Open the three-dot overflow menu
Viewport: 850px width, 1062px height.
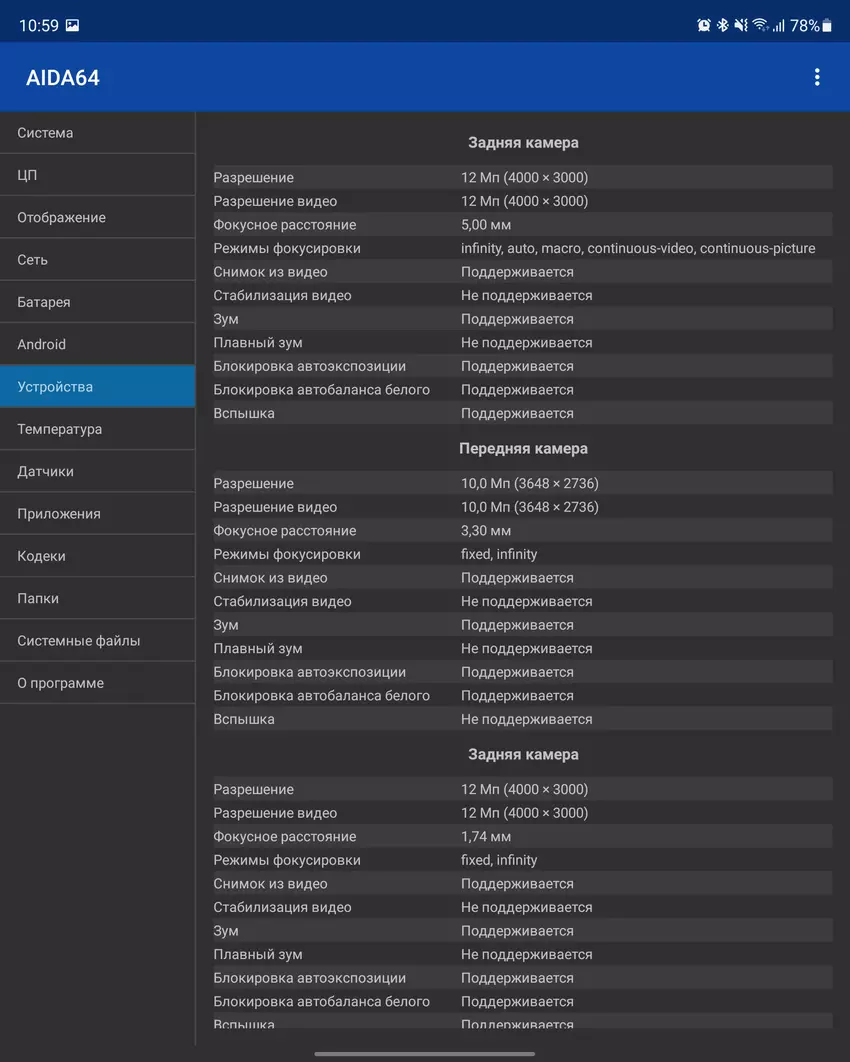click(817, 77)
